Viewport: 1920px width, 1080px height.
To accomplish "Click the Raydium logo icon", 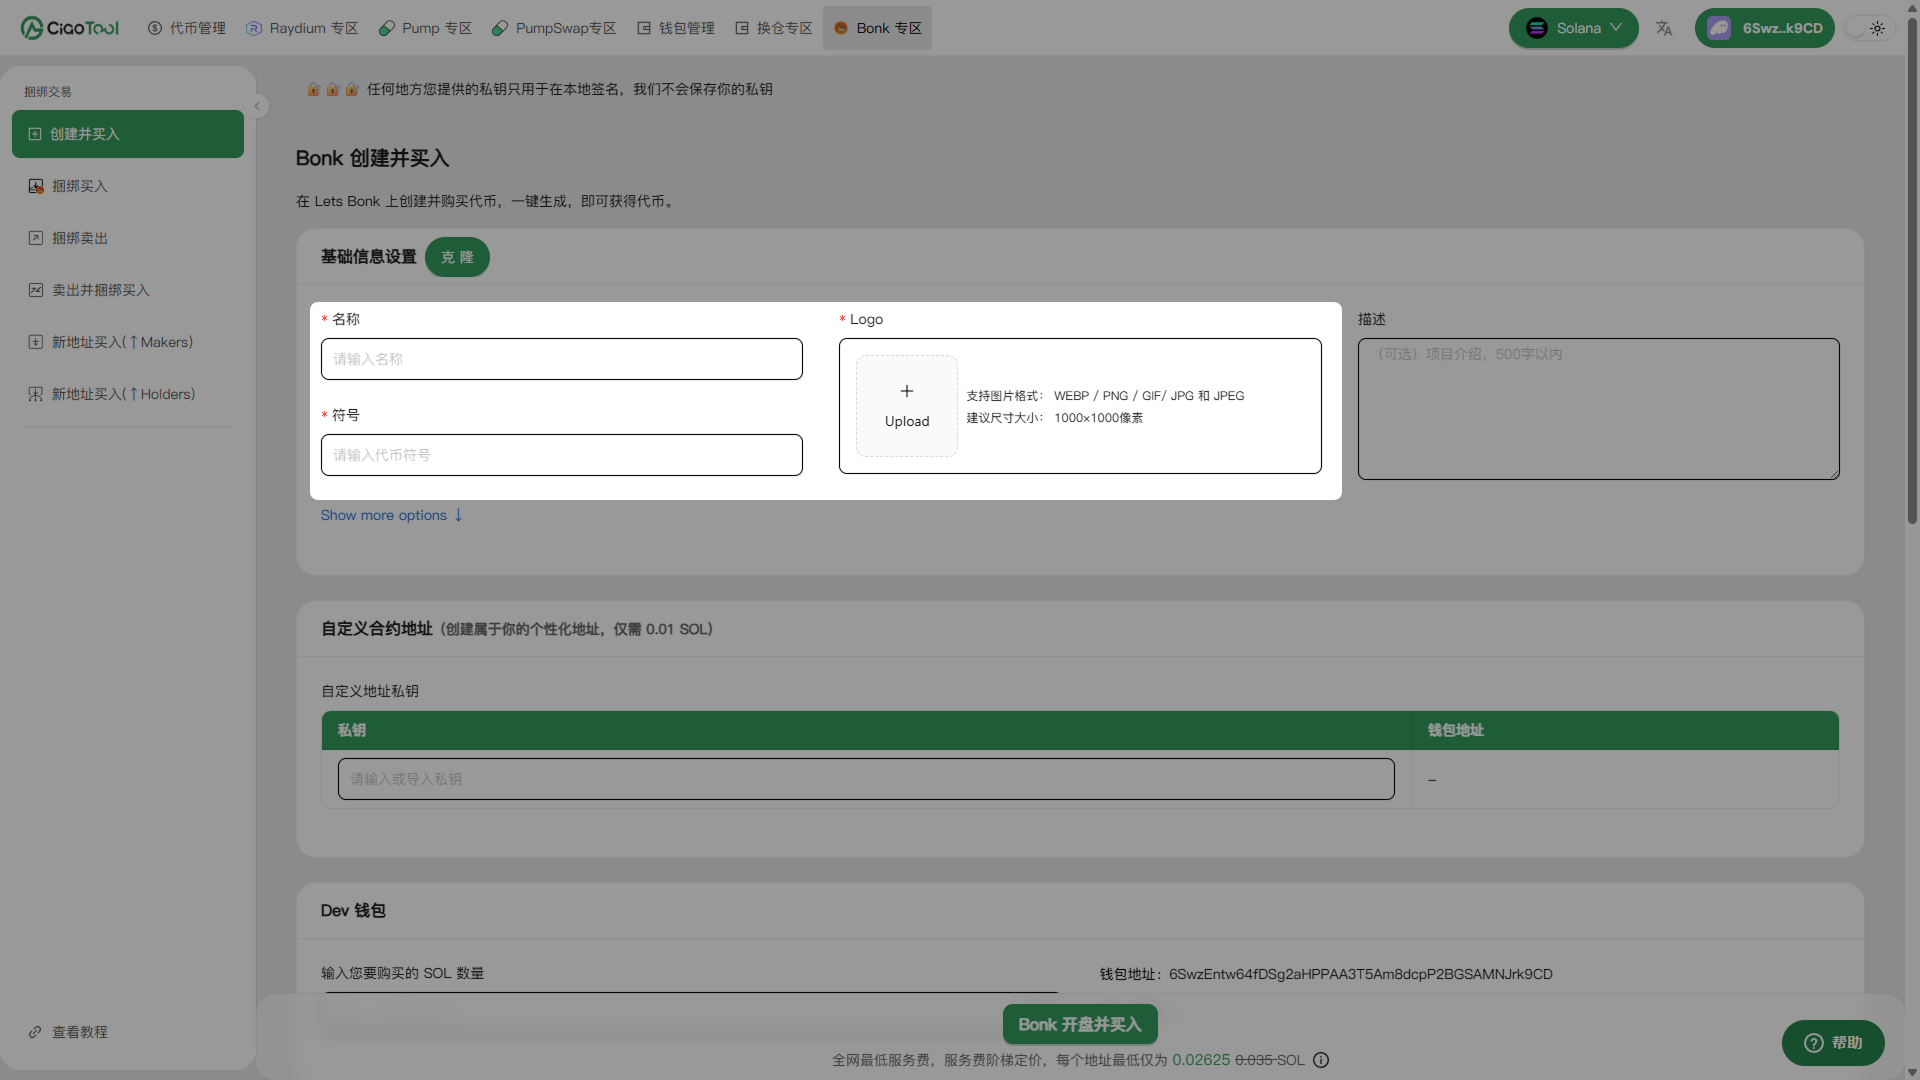I will [254, 28].
